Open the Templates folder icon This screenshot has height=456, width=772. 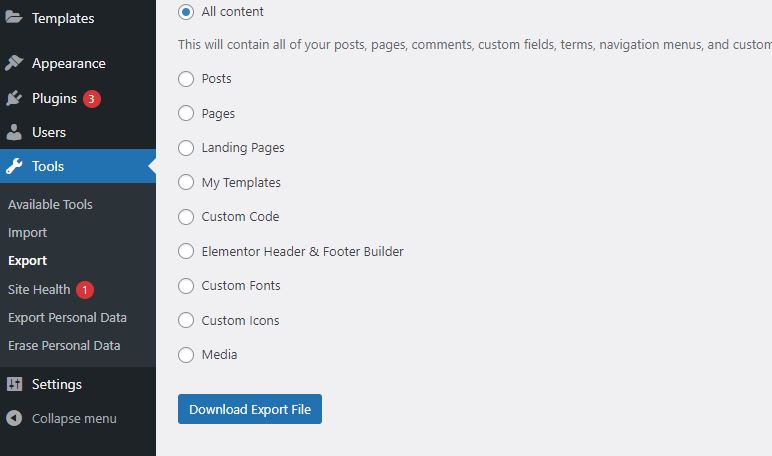click(14, 17)
